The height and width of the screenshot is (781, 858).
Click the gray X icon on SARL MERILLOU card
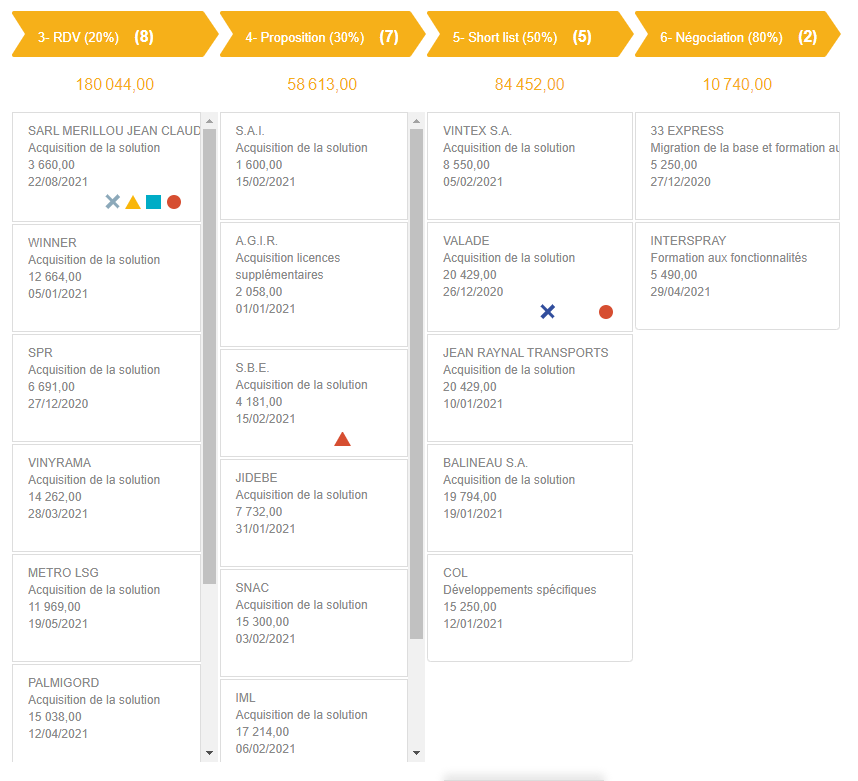[x=111, y=201]
